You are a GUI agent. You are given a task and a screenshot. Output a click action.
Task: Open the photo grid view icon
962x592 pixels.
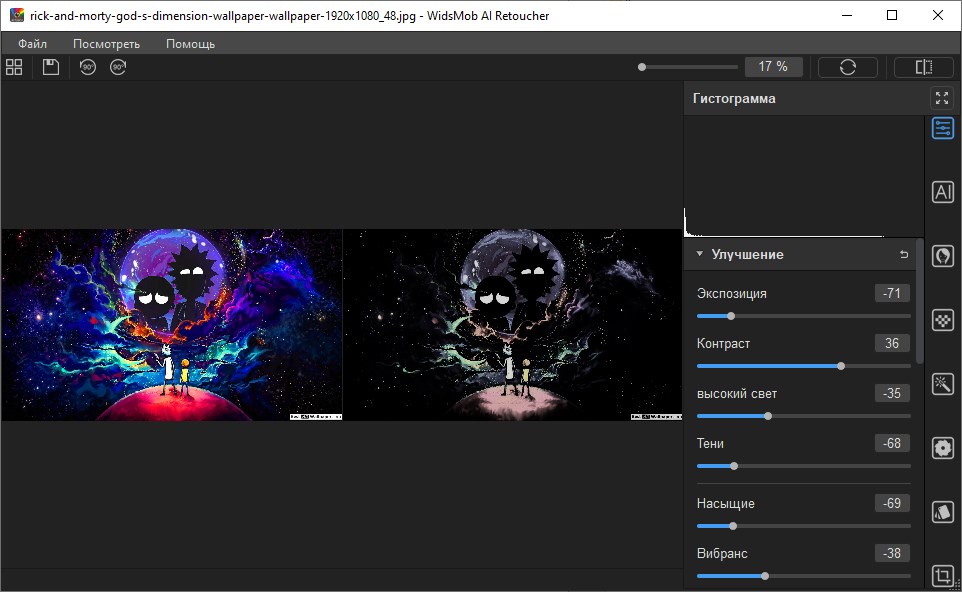14,67
